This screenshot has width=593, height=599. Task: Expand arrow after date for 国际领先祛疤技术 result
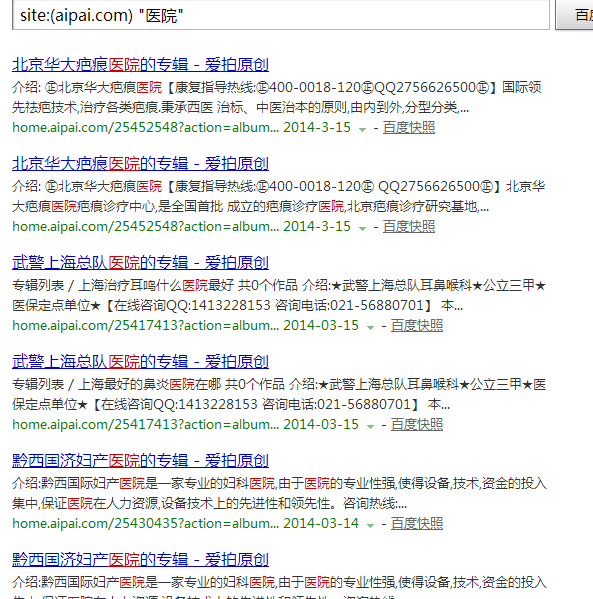pos(362,130)
